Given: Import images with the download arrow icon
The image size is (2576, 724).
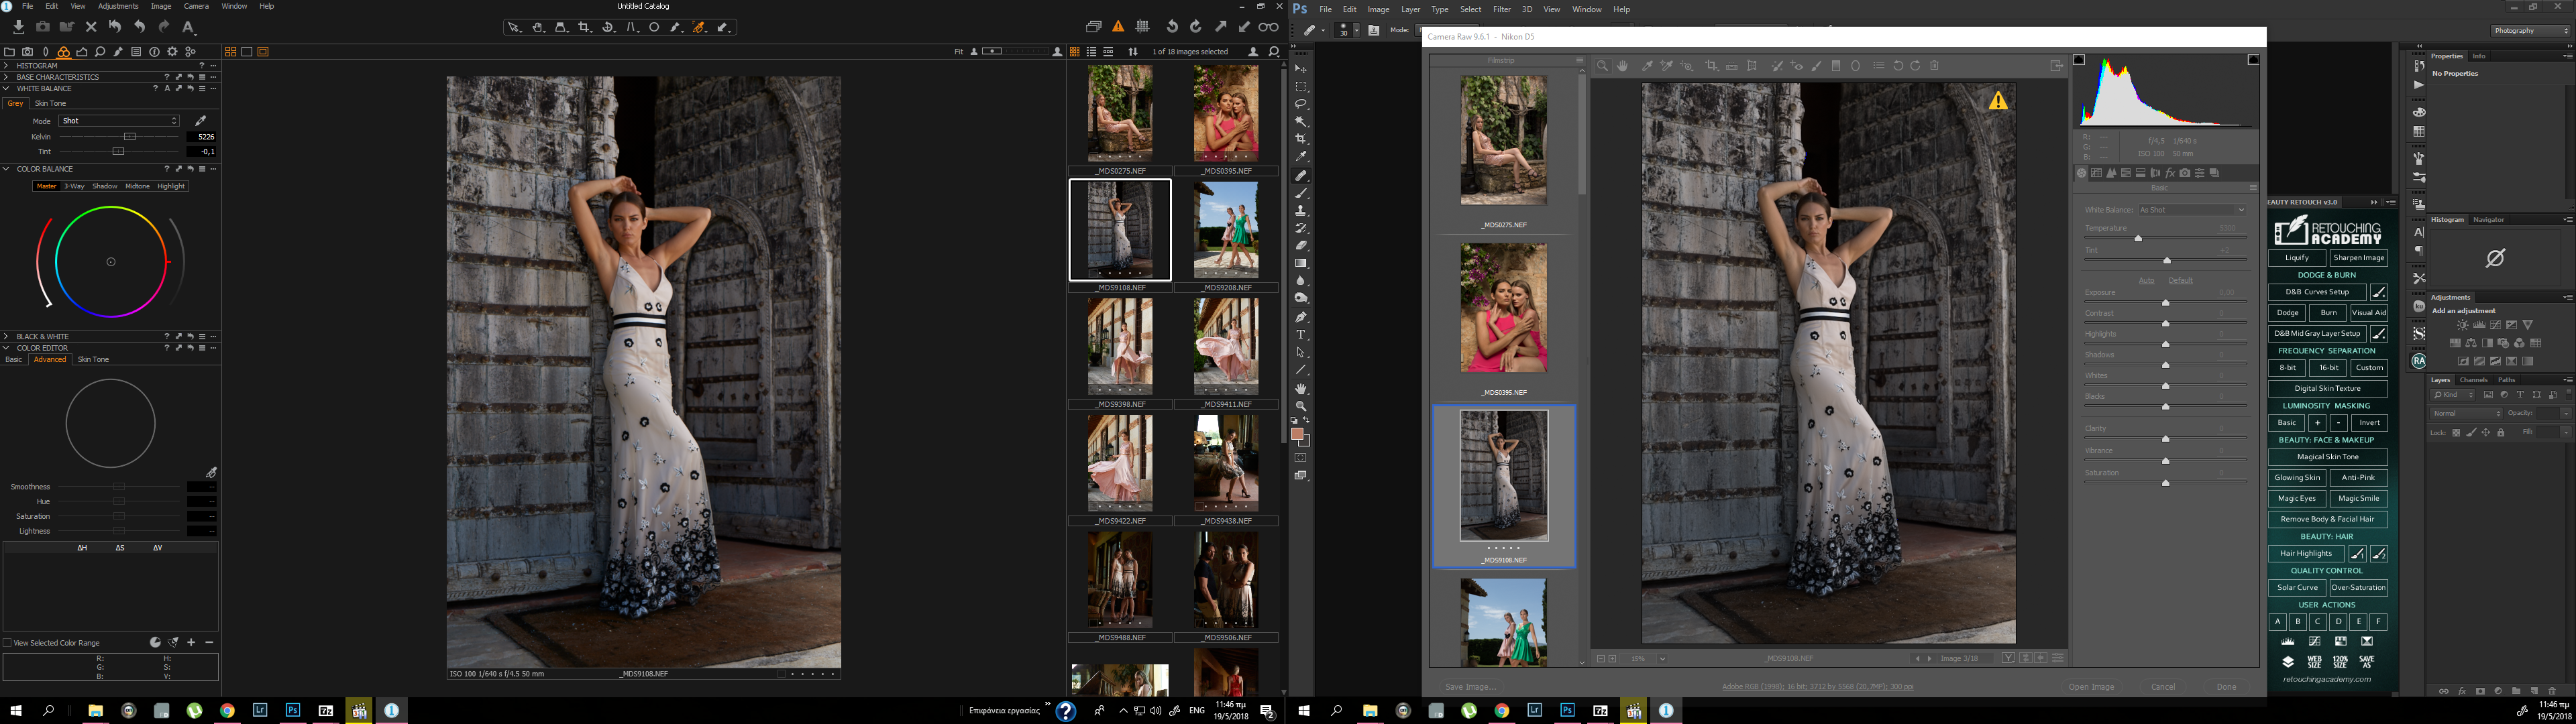Looking at the screenshot, I should pyautogui.click(x=18, y=27).
